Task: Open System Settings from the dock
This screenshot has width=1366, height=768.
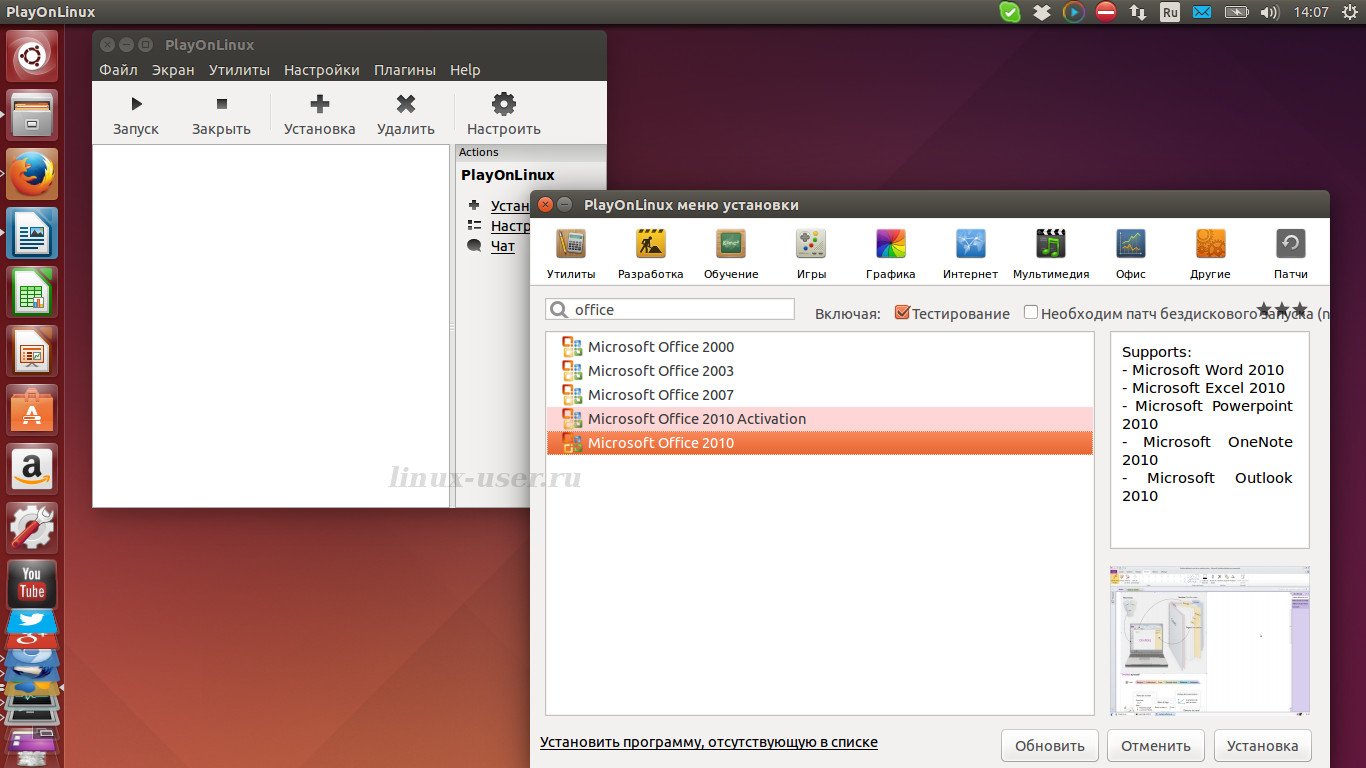Action: (32, 528)
